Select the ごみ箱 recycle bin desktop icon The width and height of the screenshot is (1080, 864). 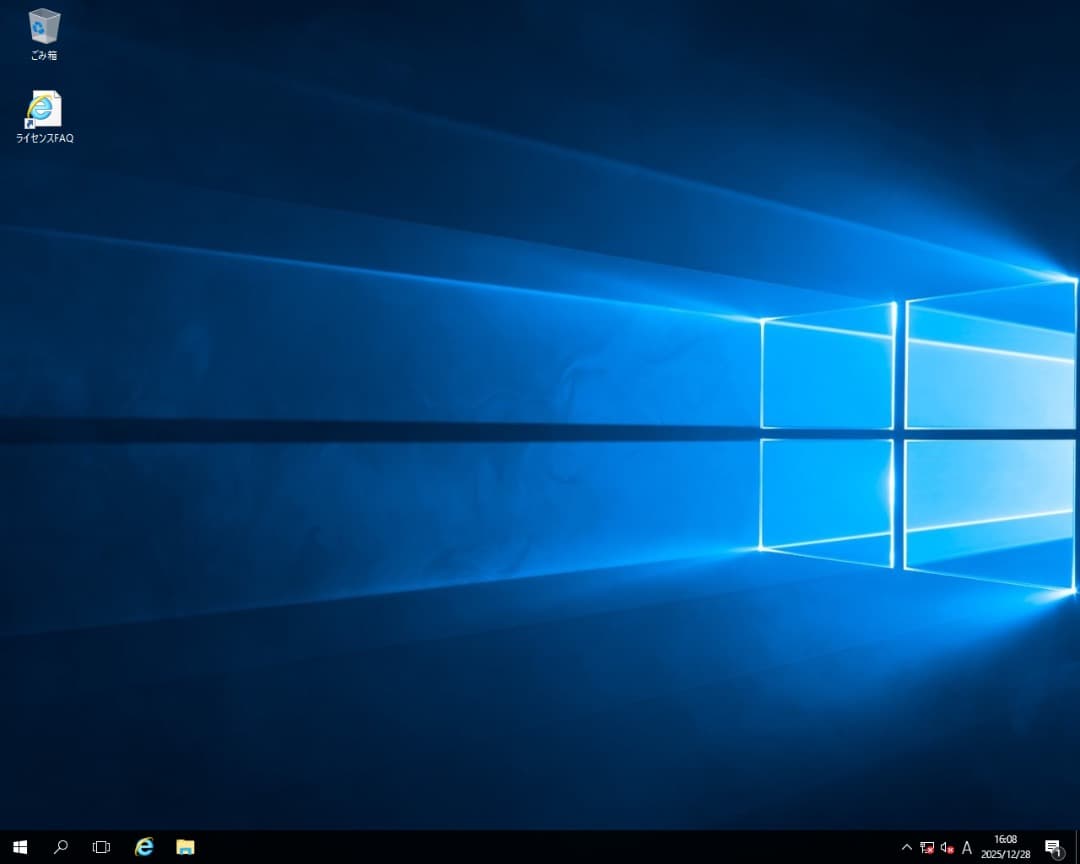(x=44, y=26)
